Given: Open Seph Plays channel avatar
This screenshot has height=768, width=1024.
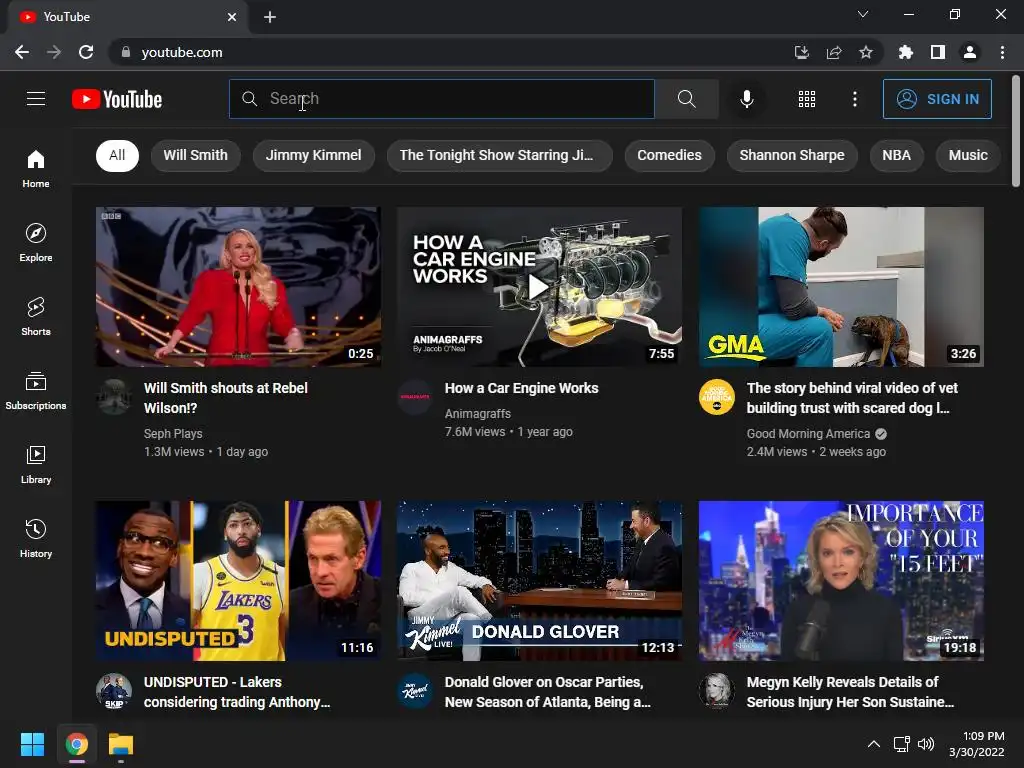Looking at the screenshot, I should coord(114,396).
